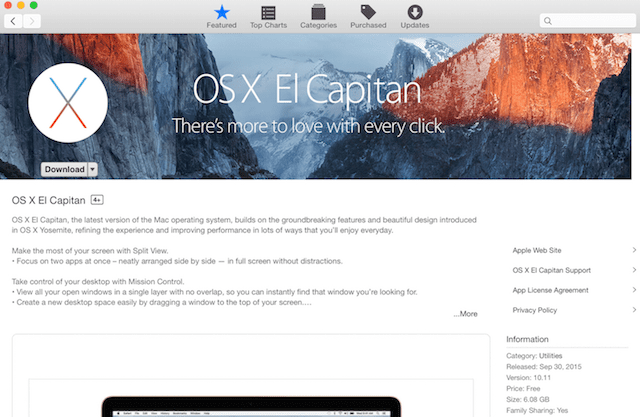Open the Top Charts icon

[268, 12]
